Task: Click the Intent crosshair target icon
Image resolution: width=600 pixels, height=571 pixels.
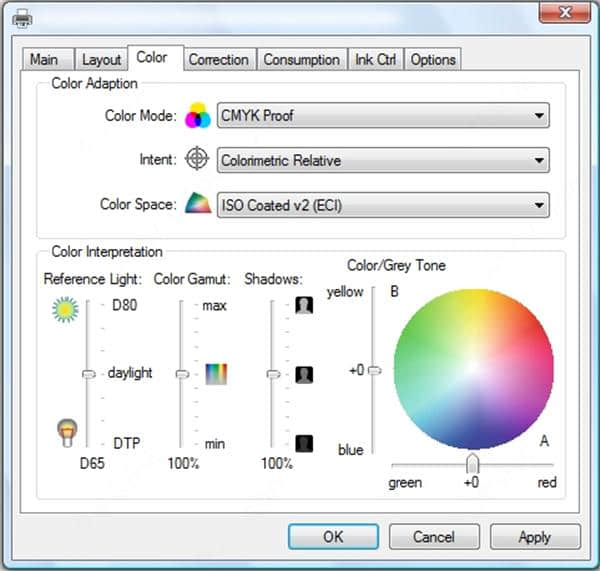Action: click(197, 158)
